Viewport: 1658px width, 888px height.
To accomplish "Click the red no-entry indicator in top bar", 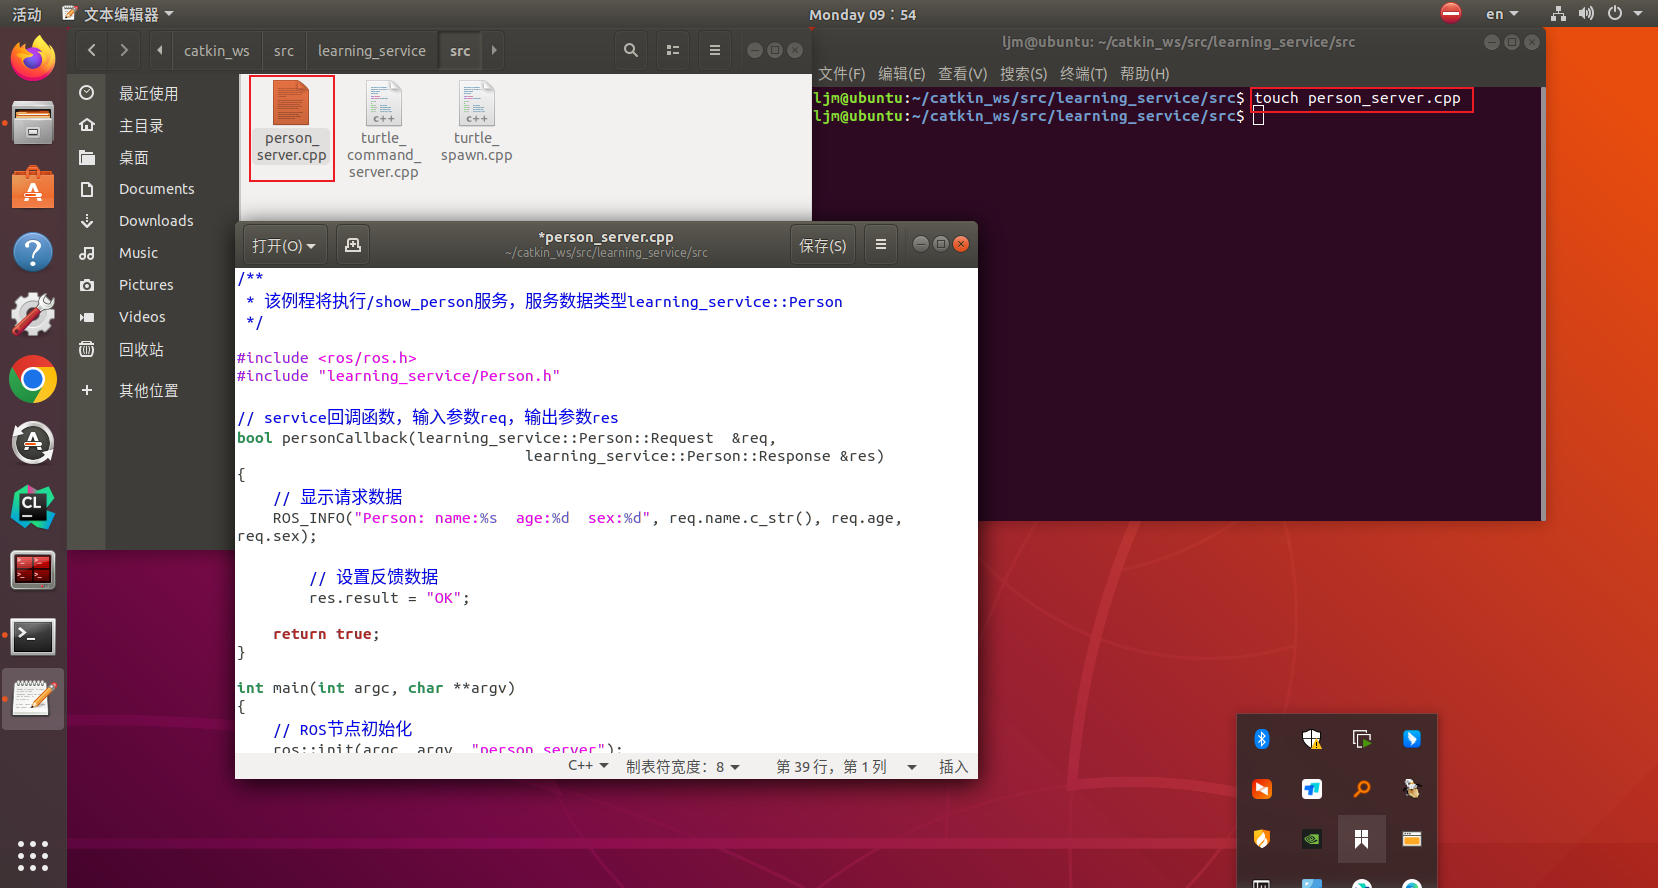I will click(x=1451, y=13).
